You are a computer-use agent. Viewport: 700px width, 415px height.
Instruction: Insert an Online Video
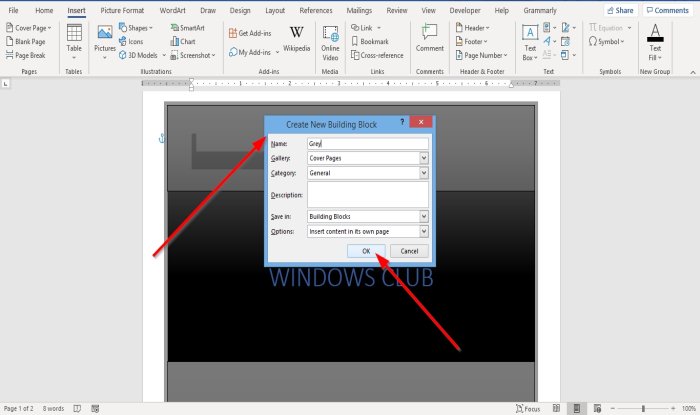coord(330,43)
